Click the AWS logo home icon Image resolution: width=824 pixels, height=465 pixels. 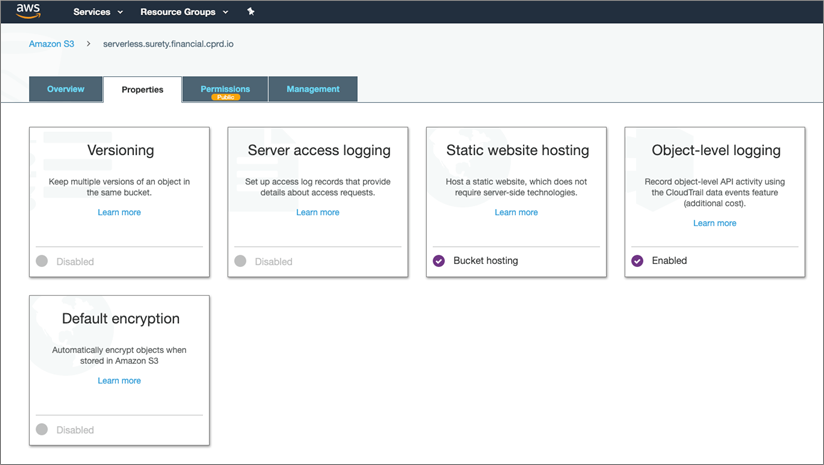point(28,11)
